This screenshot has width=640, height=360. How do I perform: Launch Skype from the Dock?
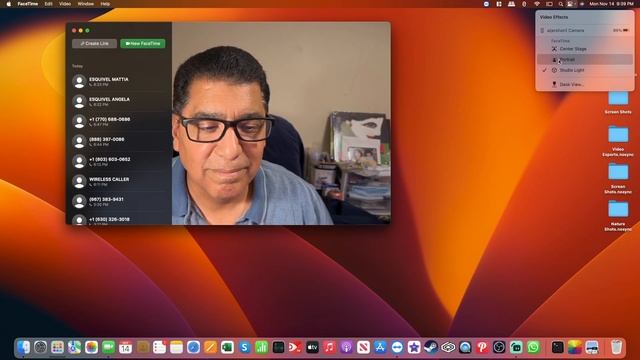click(244, 347)
